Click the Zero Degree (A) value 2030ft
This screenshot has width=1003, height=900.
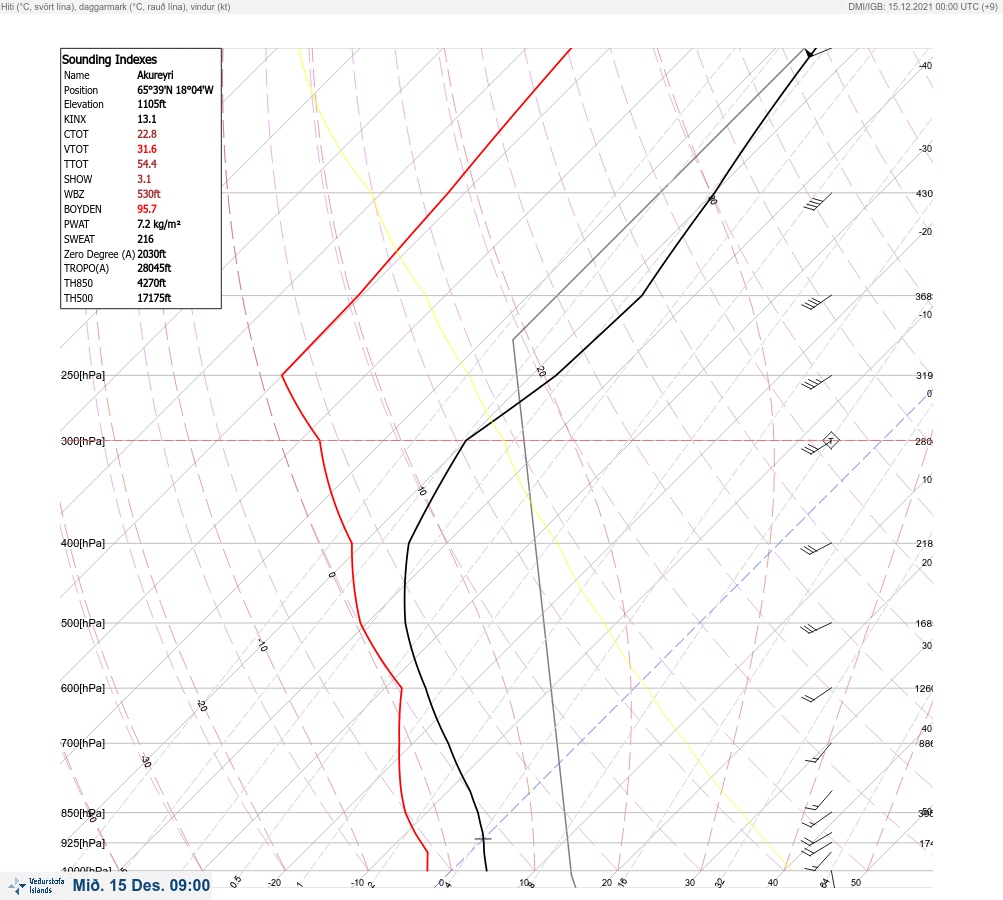point(152,254)
